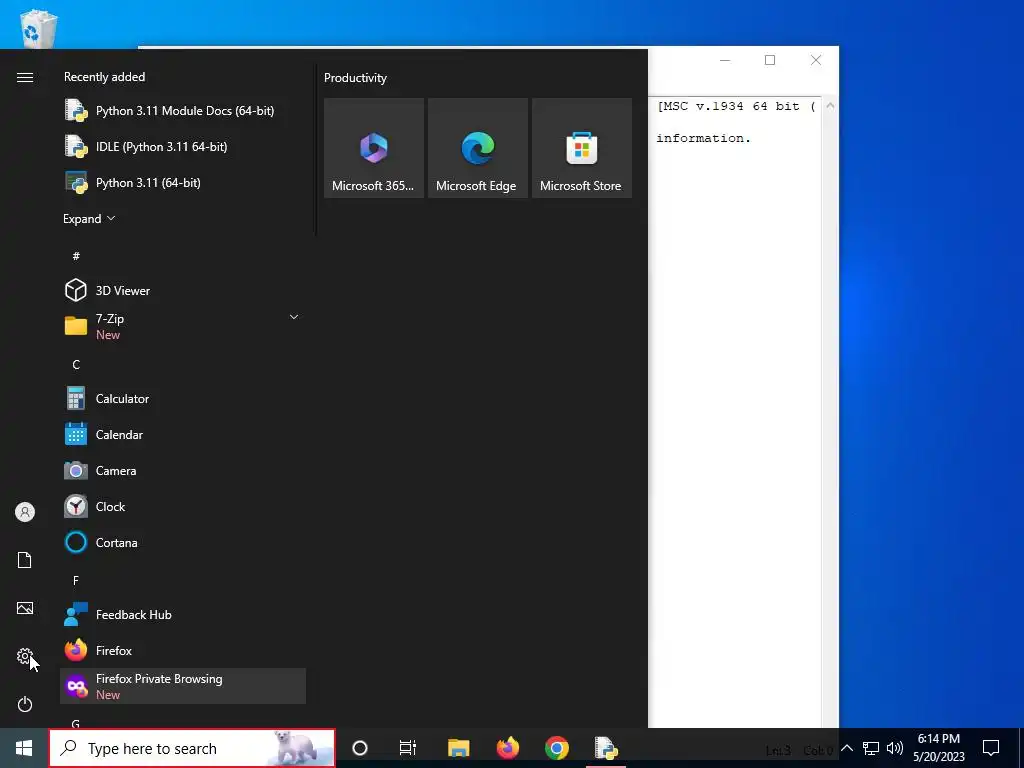Viewport: 1024px width, 768px height.
Task: Launch Firefox from the taskbar
Action: (507, 748)
